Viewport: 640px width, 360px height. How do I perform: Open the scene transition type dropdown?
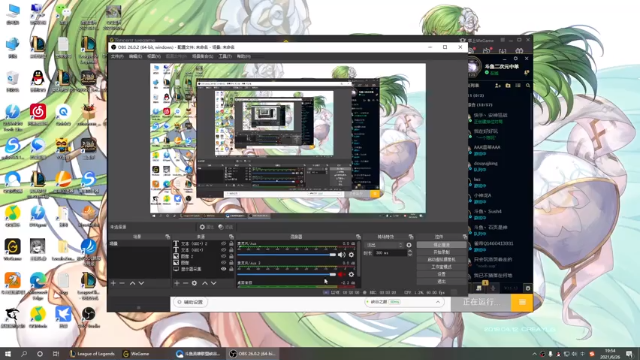point(384,245)
